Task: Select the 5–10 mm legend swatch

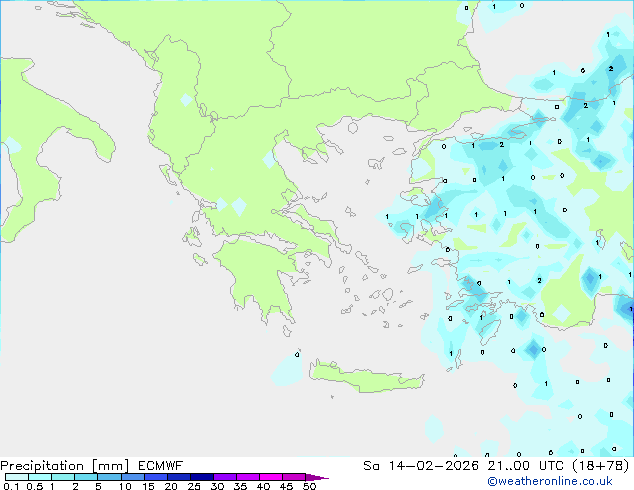Action: (109, 477)
